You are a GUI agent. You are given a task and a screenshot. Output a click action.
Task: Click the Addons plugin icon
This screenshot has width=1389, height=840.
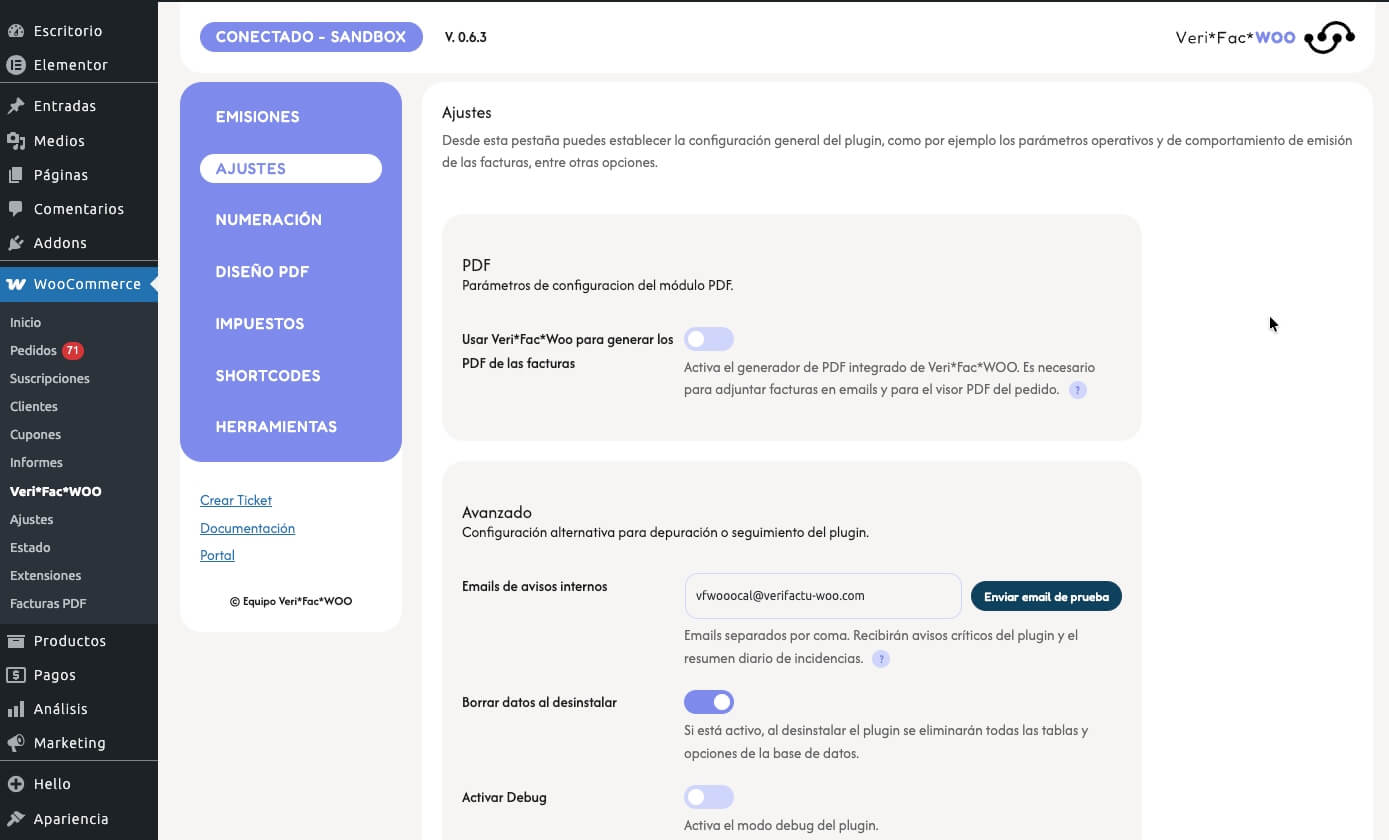click(16, 243)
